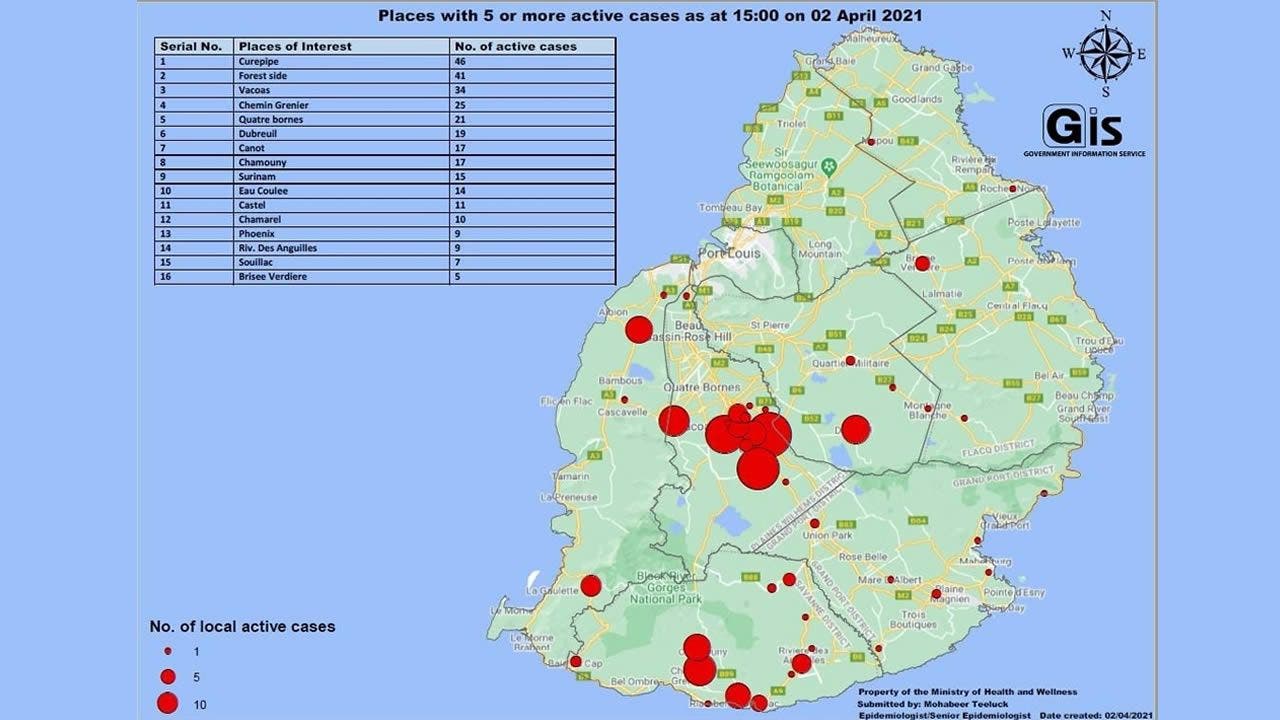
Task: Select the Brisee Verdiere table row
Action: [385, 277]
